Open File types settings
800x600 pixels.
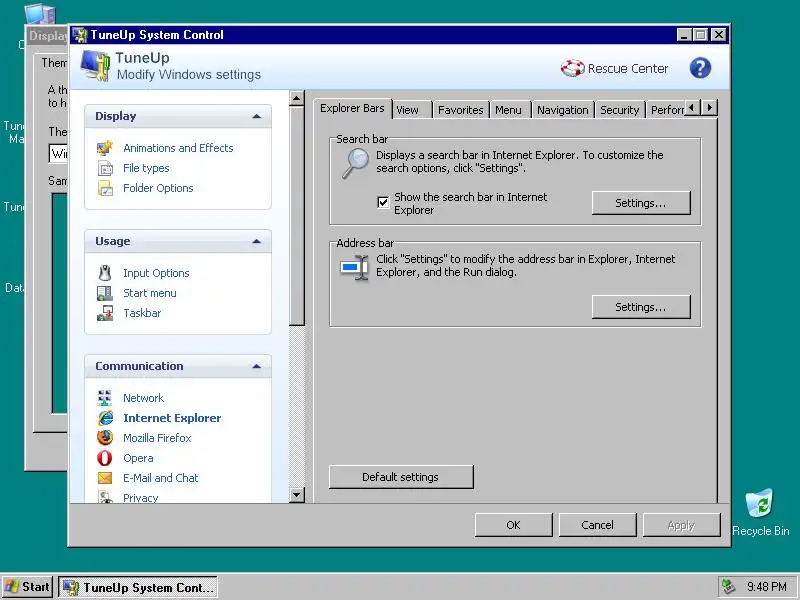click(146, 168)
